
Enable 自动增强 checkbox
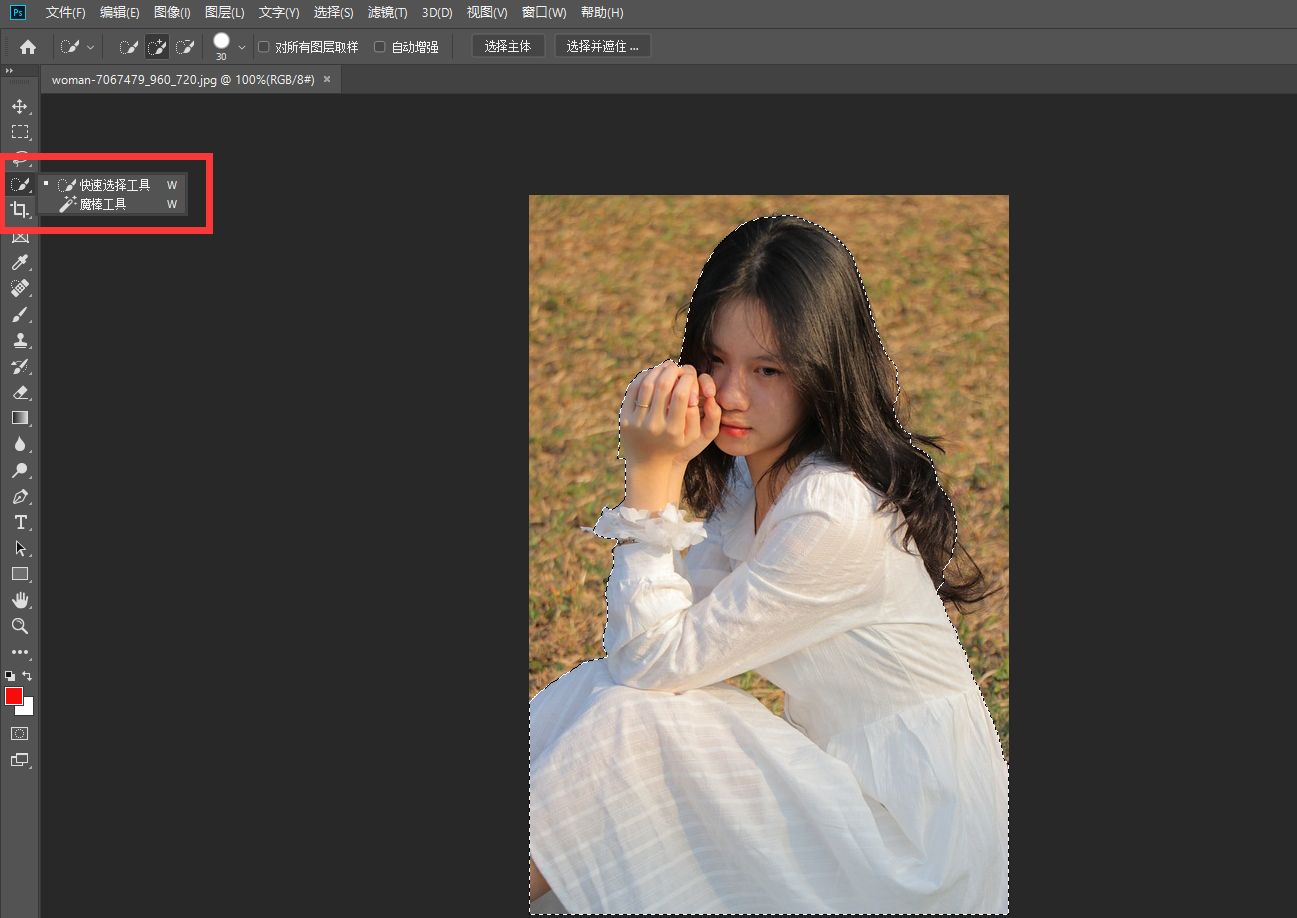coord(380,47)
